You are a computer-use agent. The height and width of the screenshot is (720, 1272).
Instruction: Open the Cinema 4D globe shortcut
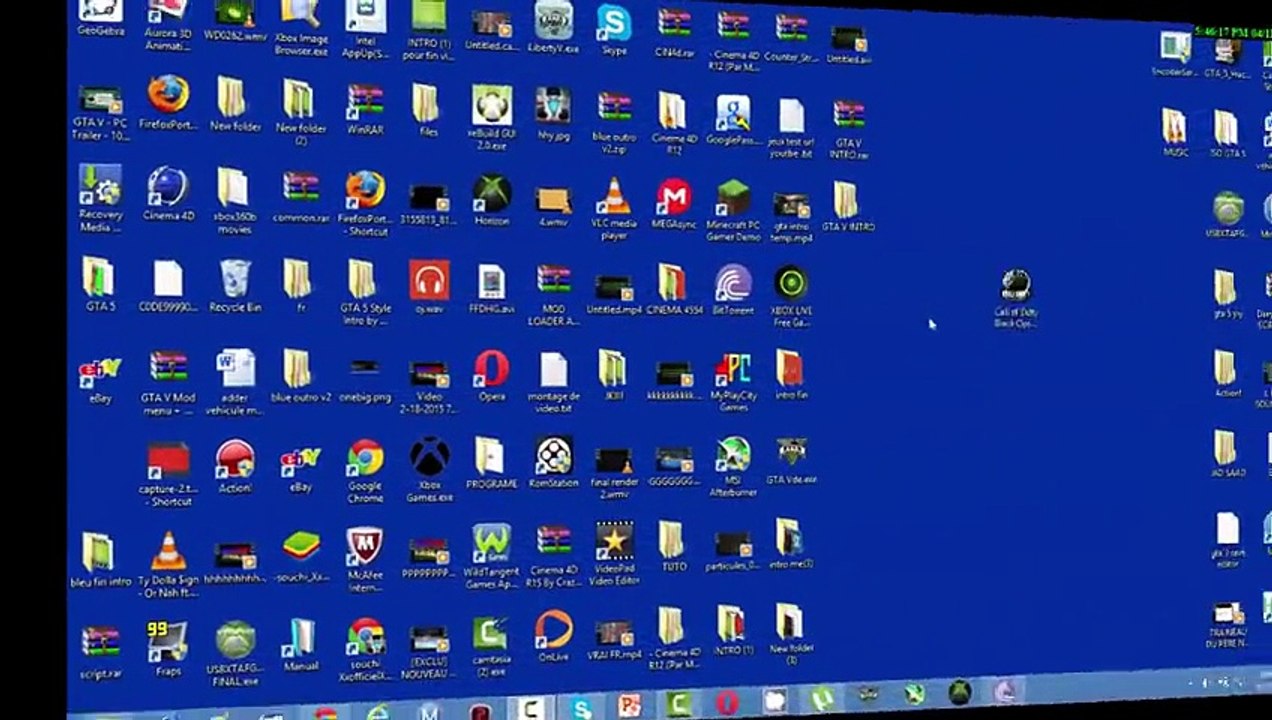pos(167,193)
